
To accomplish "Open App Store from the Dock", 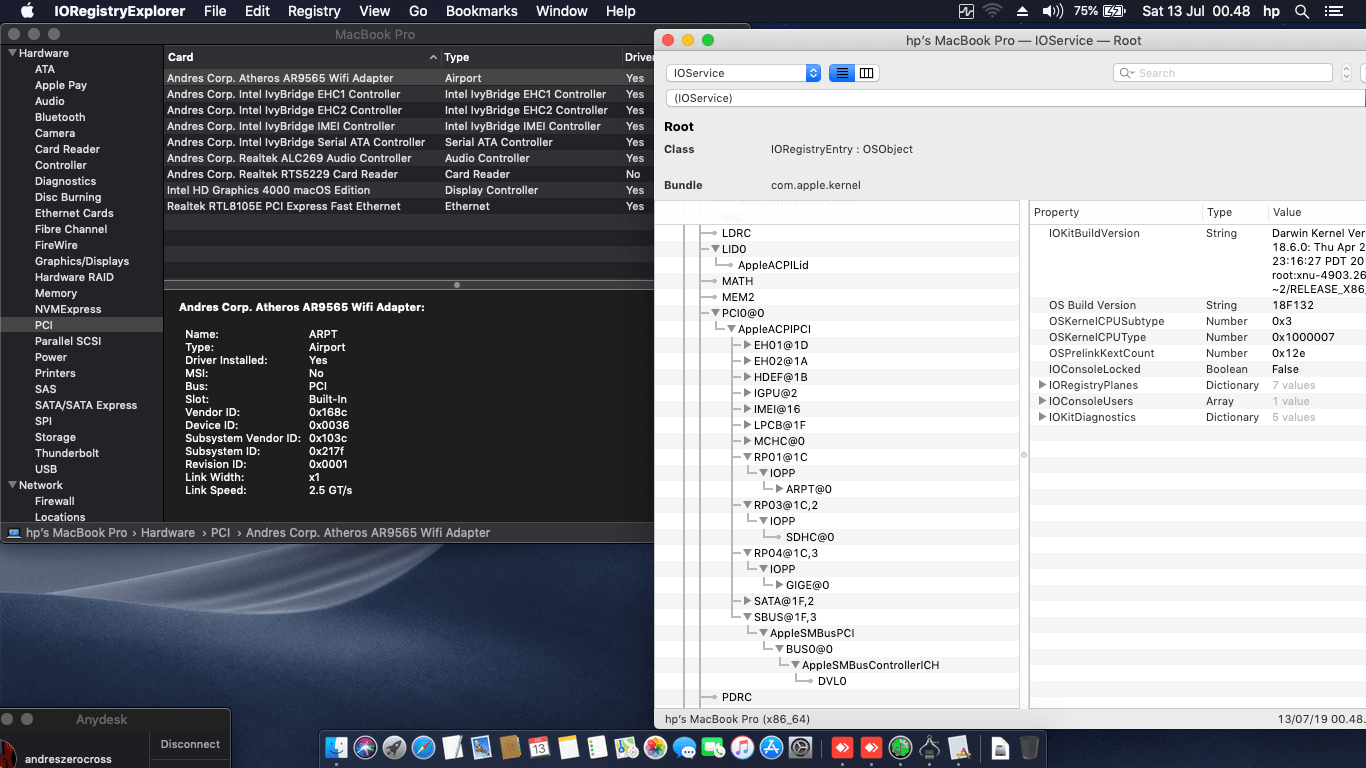I will pyautogui.click(x=771, y=747).
